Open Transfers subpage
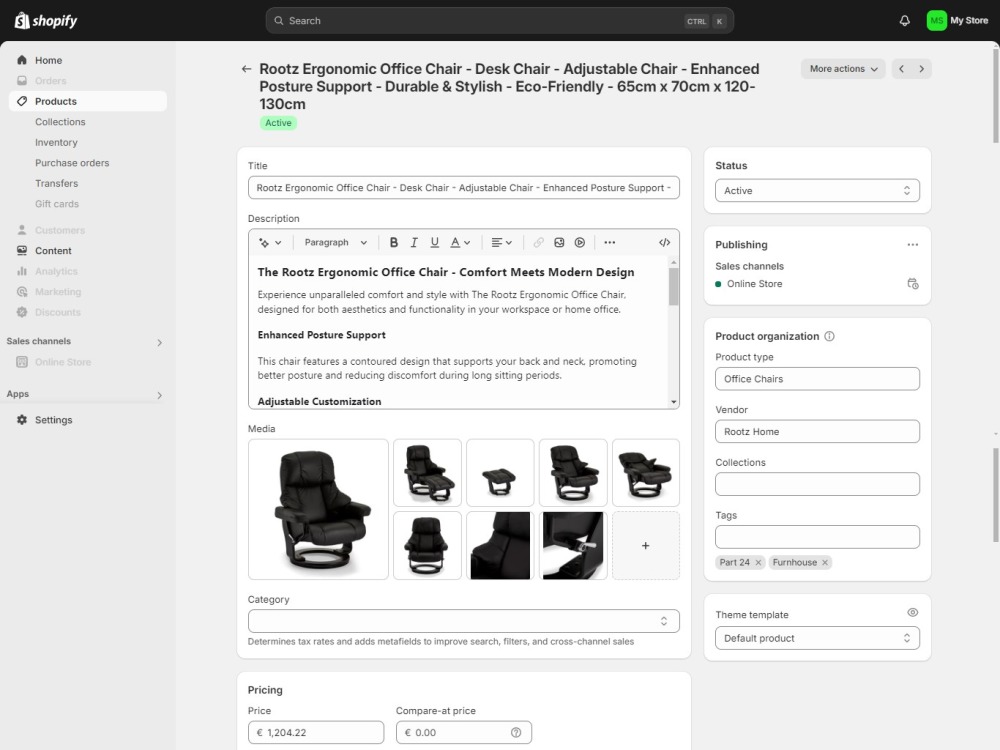Image resolution: width=1000 pixels, height=750 pixels. point(57,183)
